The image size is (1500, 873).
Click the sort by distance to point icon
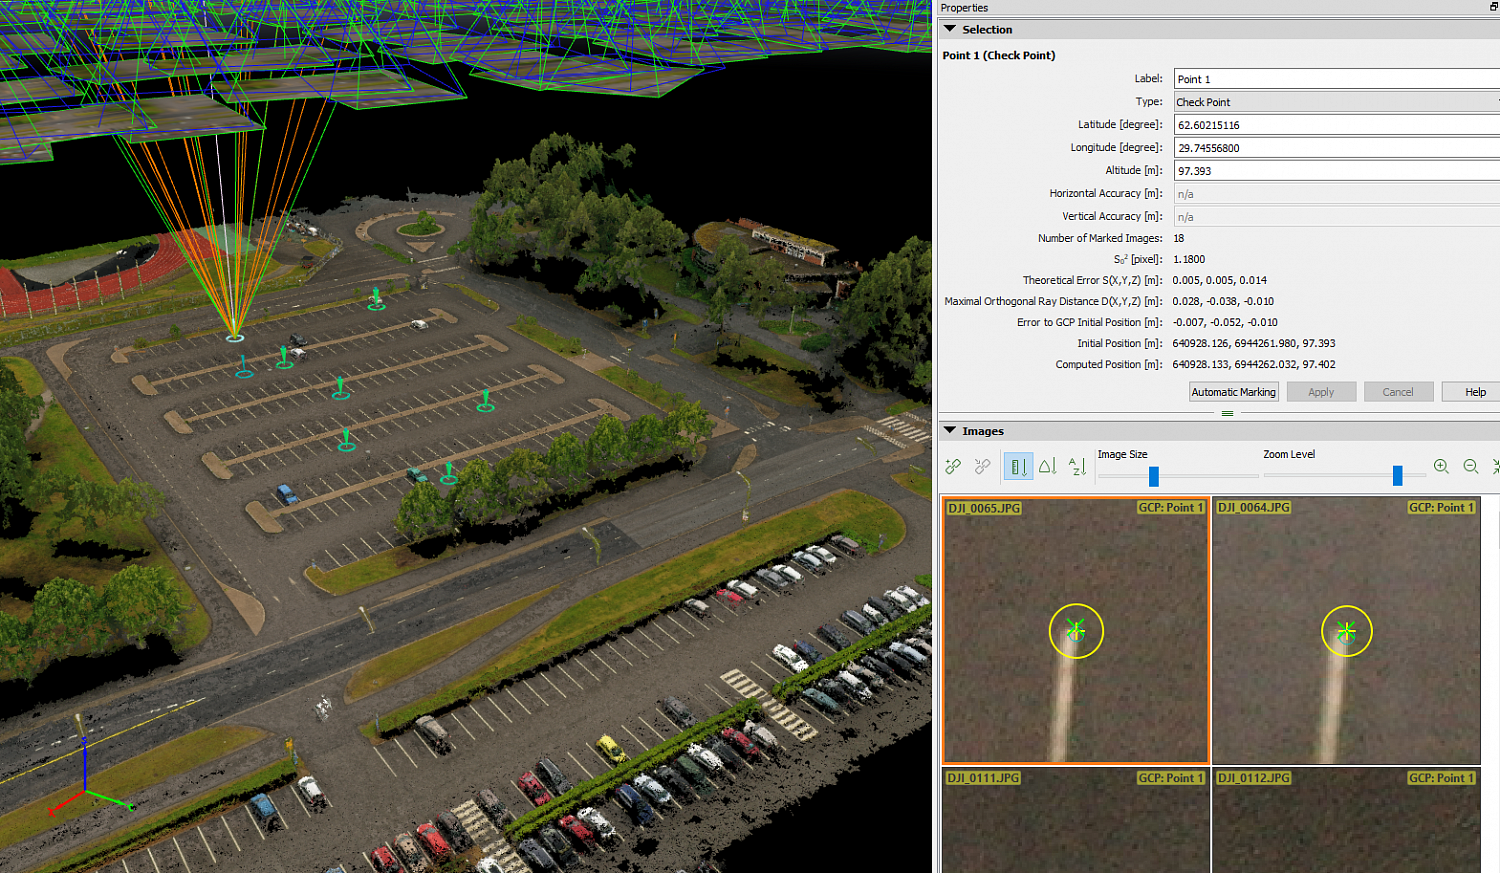(x=1046, y=466)
